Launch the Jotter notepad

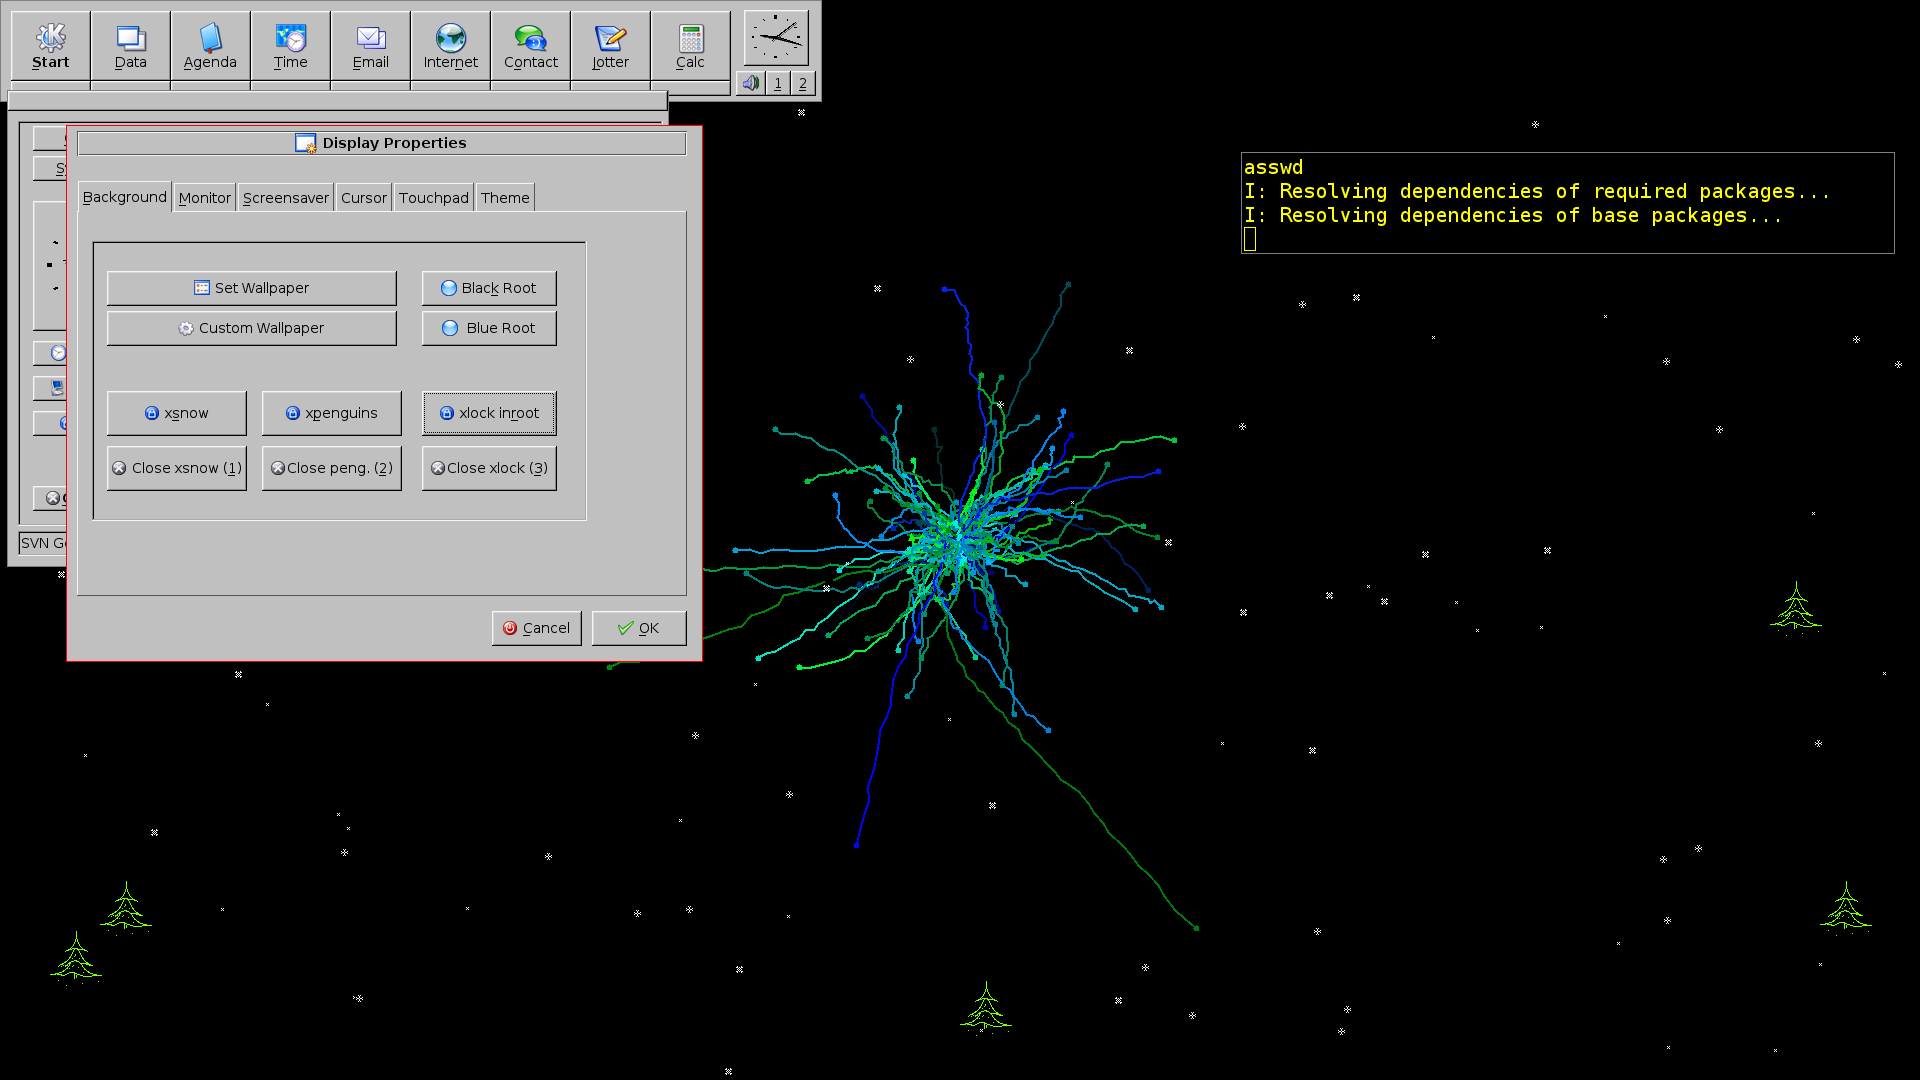610,46
